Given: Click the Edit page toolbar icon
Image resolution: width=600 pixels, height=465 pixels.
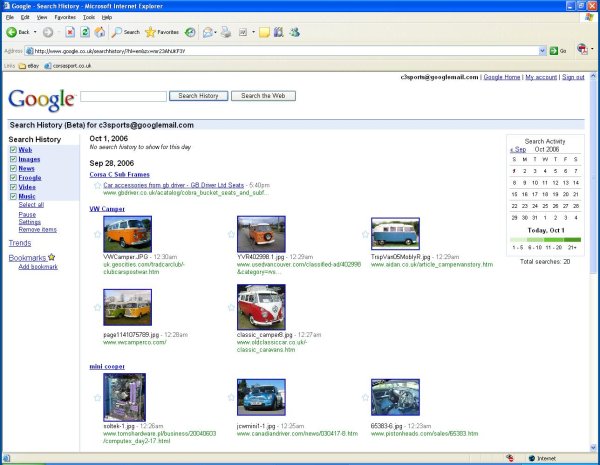Looking at the screenshot, I should [243, 33].
